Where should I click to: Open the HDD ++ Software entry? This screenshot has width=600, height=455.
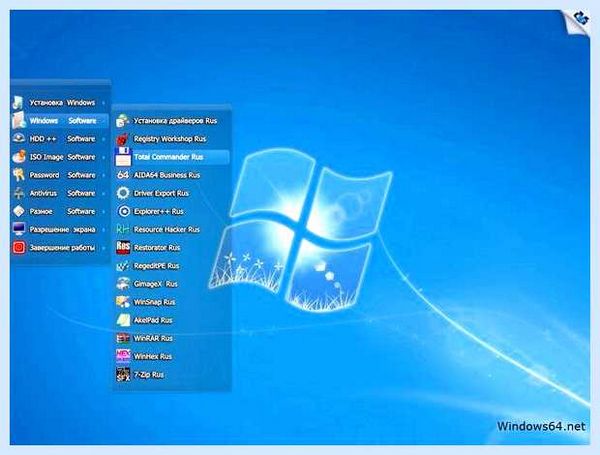click(x=60, y=139)
